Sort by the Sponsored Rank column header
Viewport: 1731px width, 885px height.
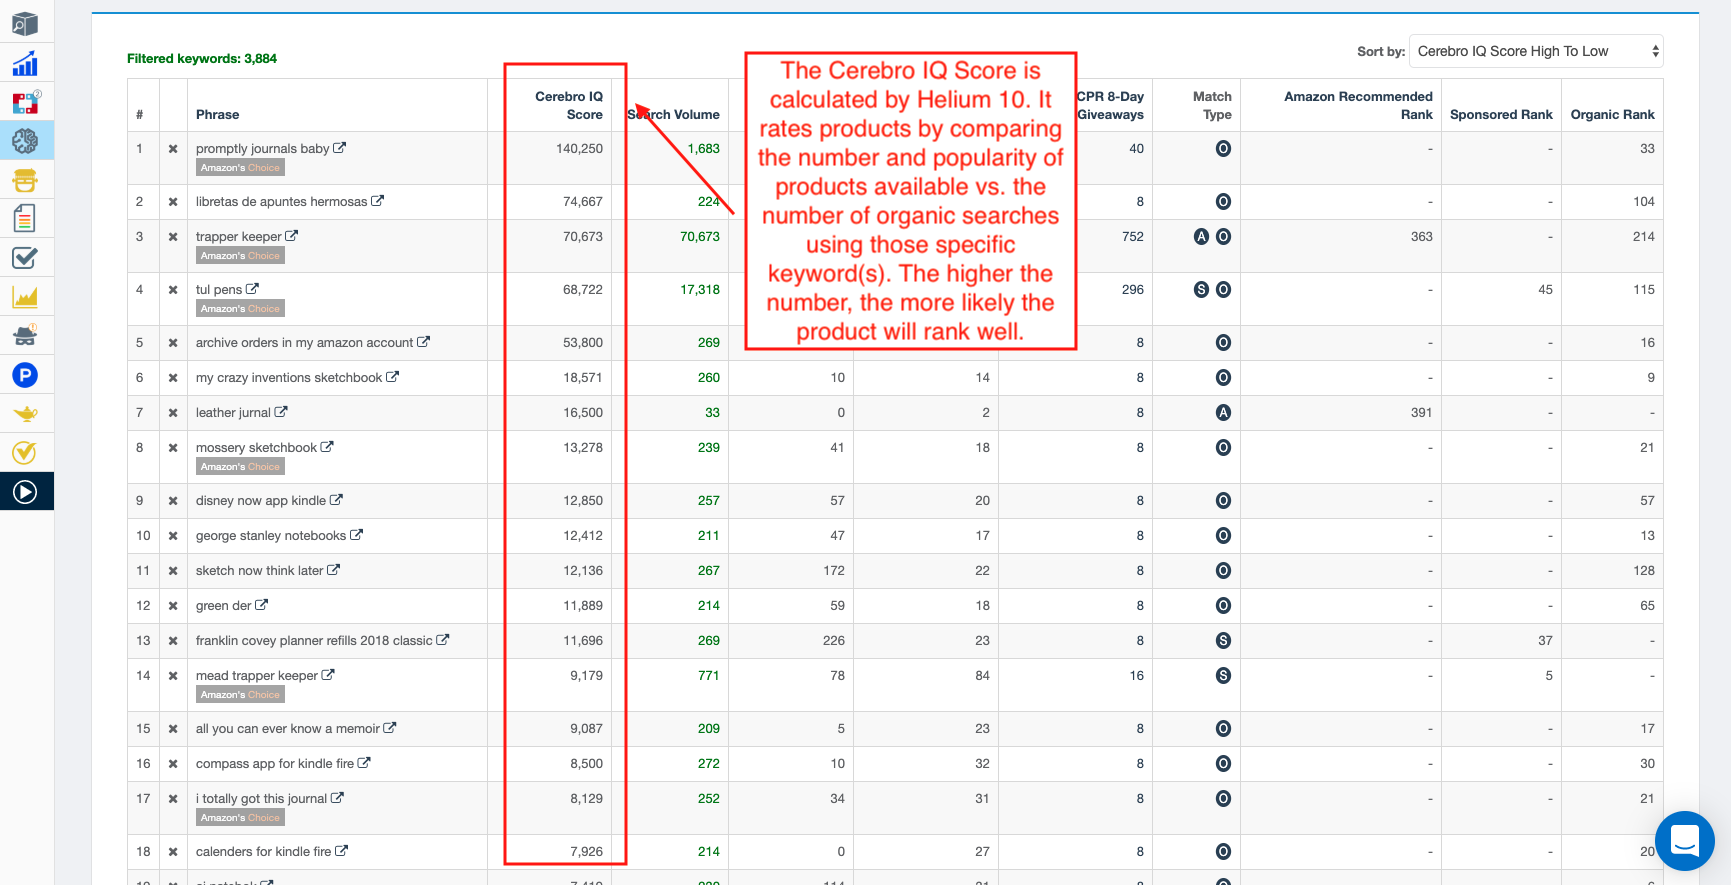click(x=1500, y=115)
